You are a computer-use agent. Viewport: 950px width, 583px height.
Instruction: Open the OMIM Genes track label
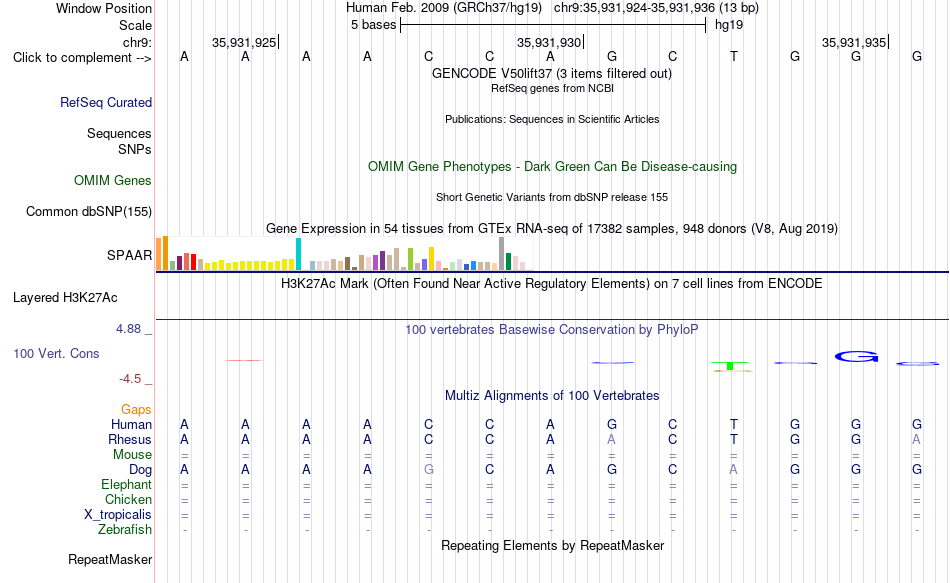click(x=112, y=181)
